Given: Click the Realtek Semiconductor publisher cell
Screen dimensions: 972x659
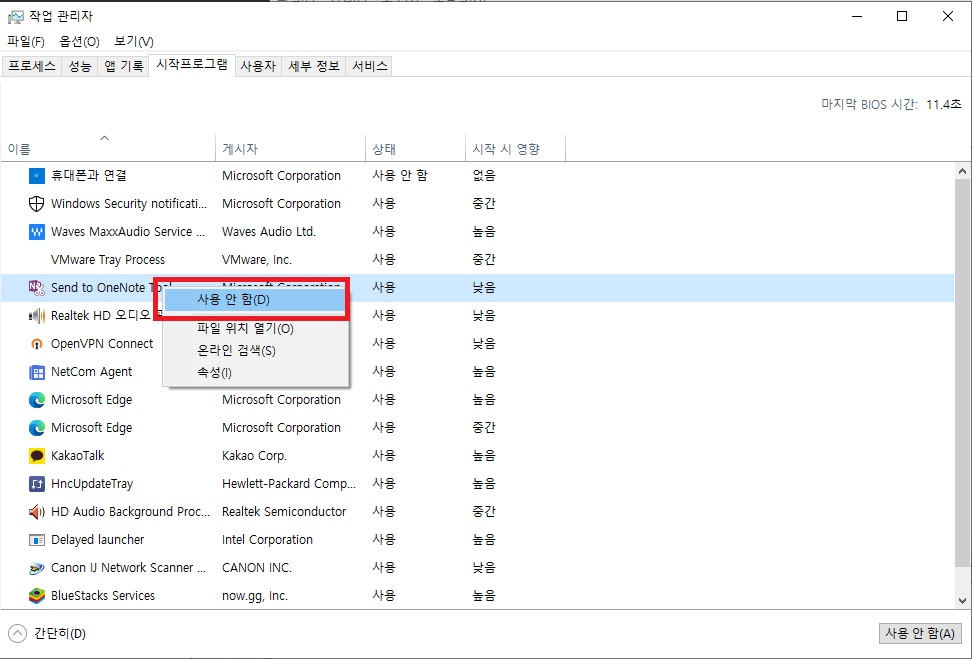Looking at the screenshot, I should pos(284,512).
